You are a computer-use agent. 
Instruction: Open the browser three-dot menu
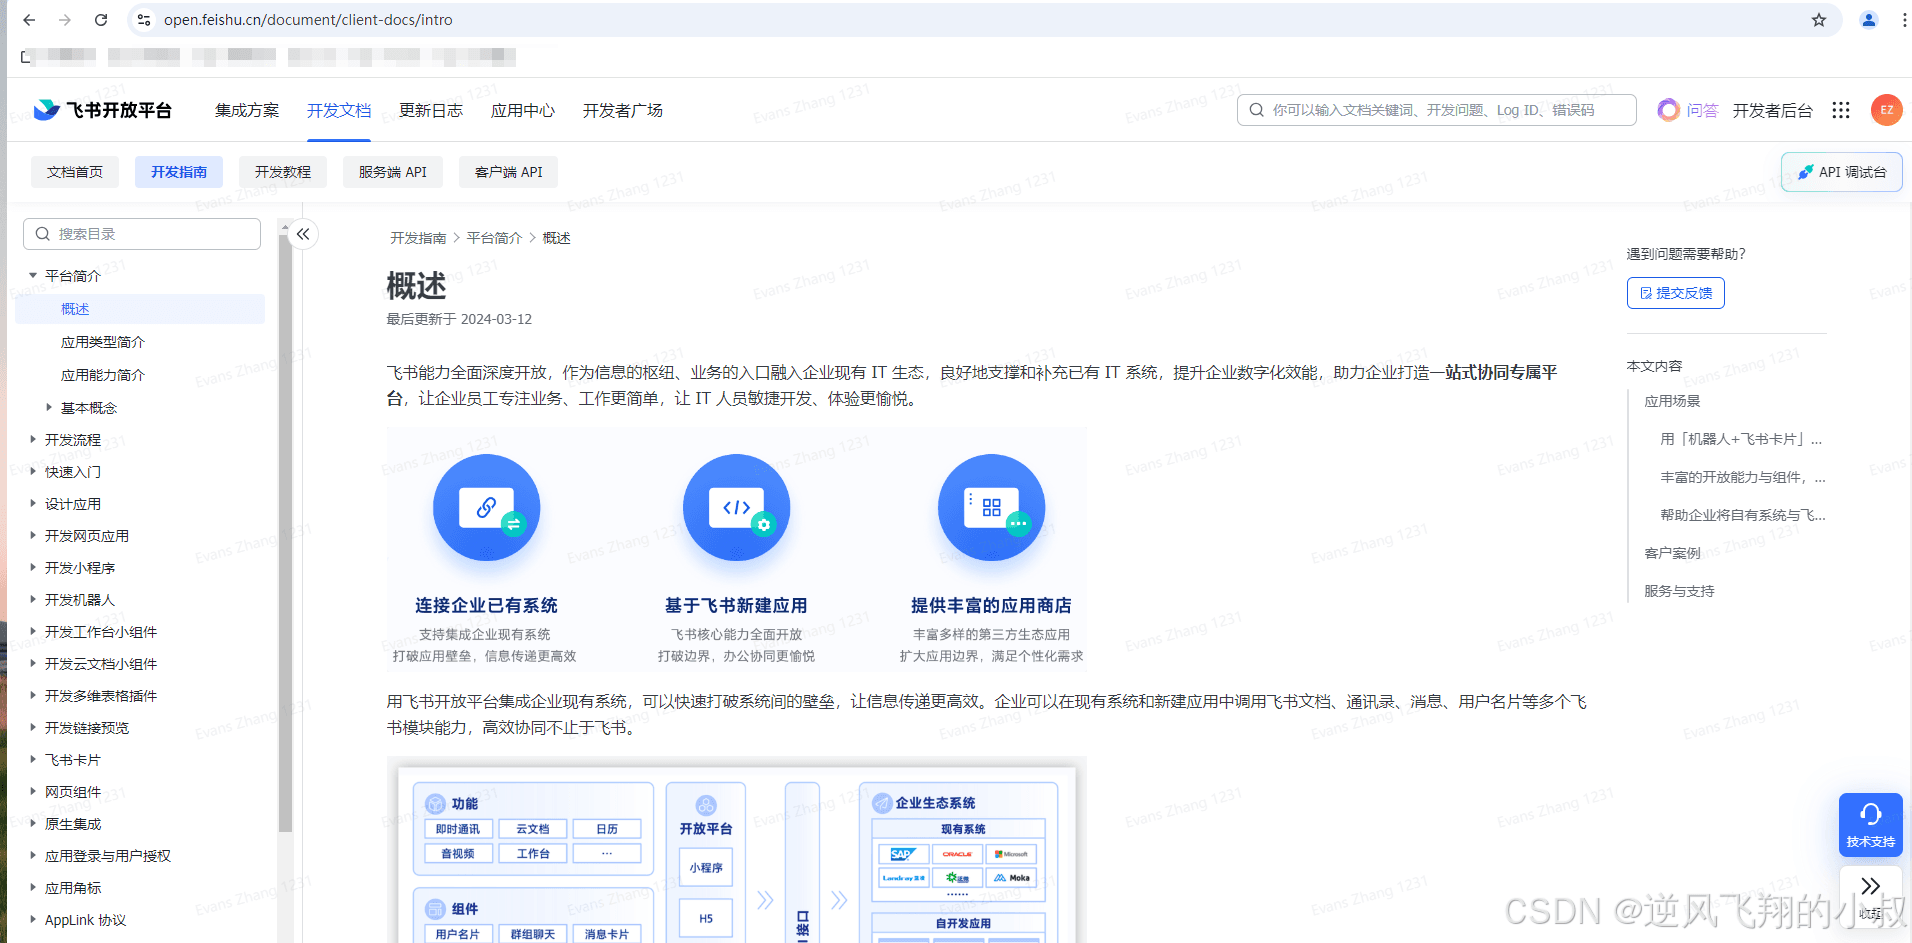pyautogui.click(x=1903, y=20)
